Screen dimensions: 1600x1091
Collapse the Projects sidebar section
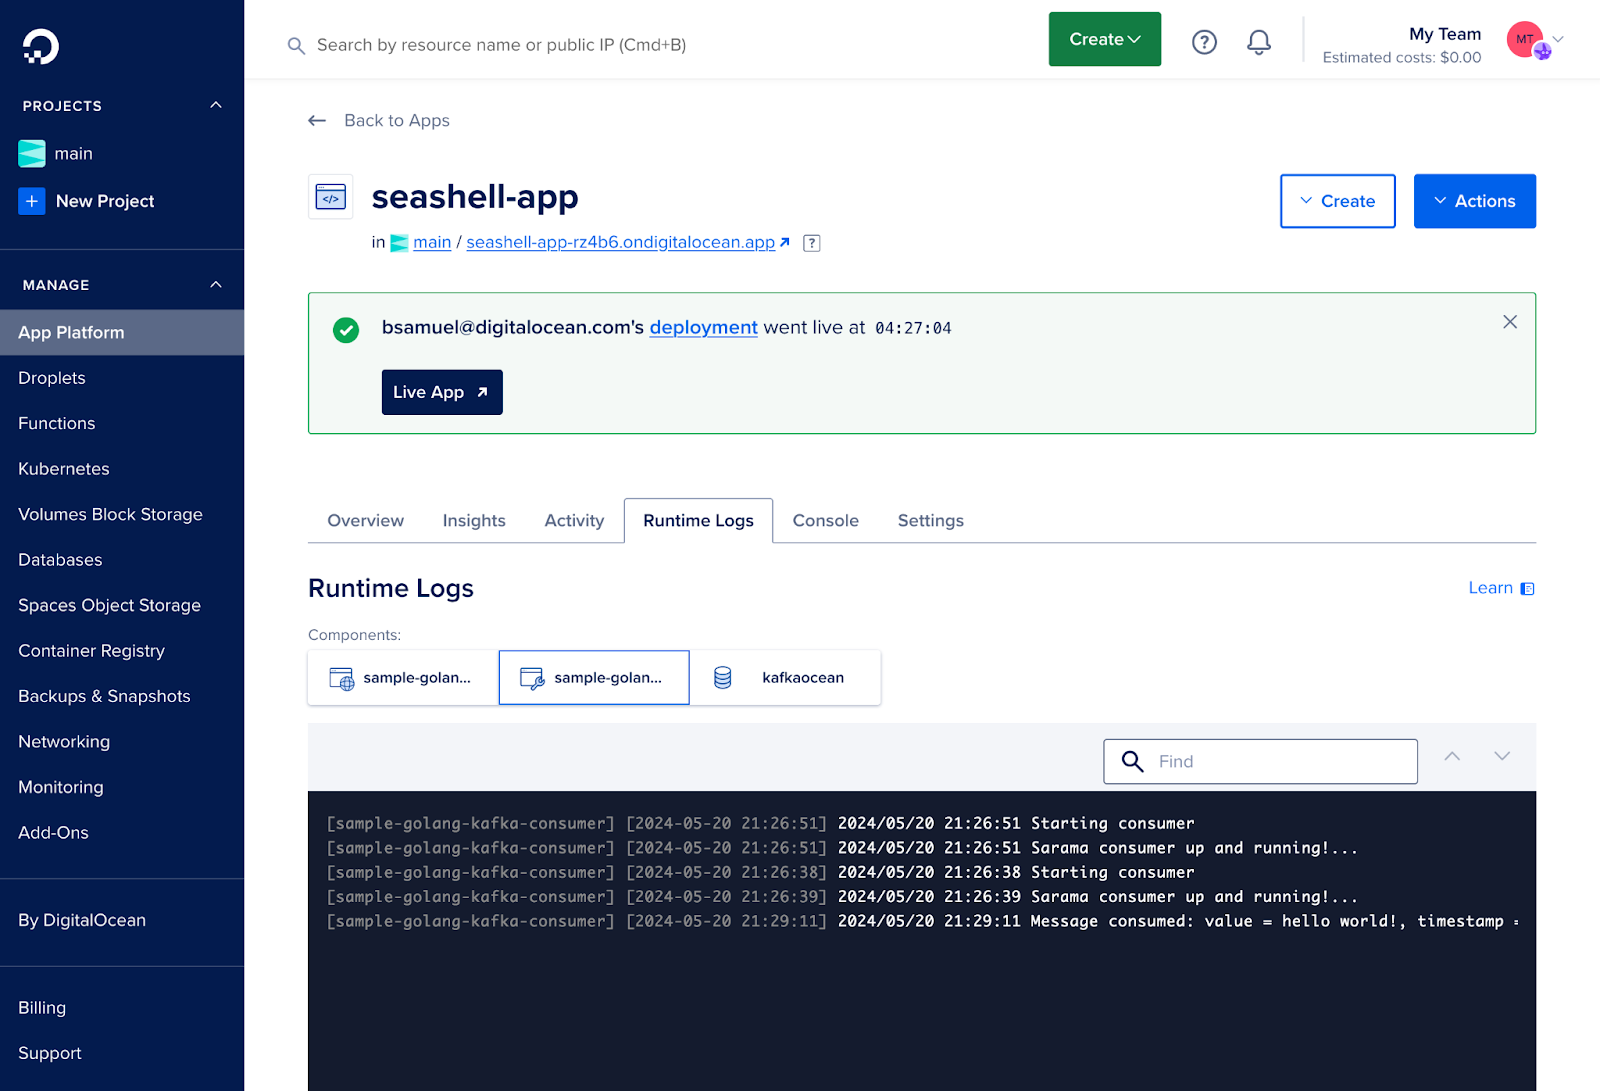216,106
